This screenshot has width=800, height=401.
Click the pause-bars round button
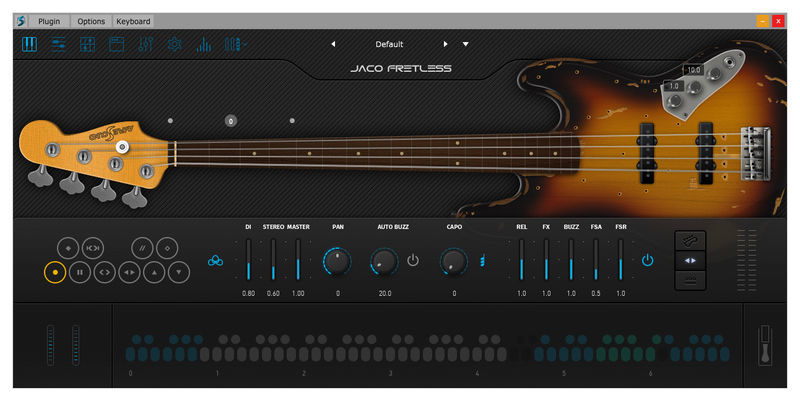pos(80,272)
